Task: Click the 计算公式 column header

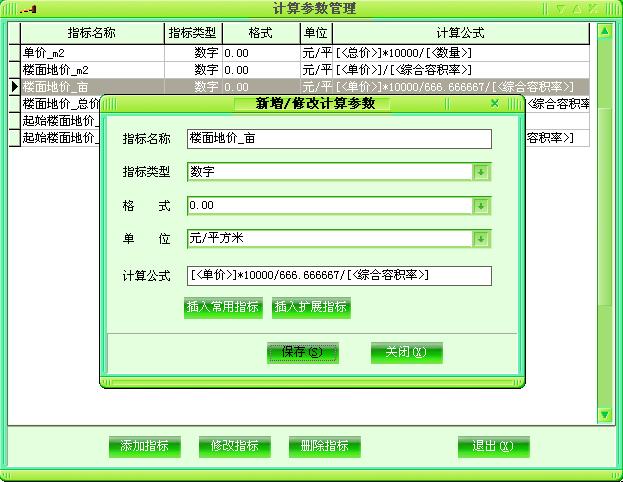Action: click(461, 33)
